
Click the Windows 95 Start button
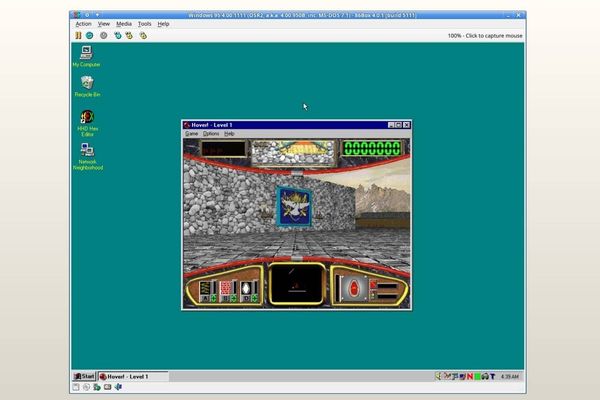pyautogui.click(x=84, y=376)
